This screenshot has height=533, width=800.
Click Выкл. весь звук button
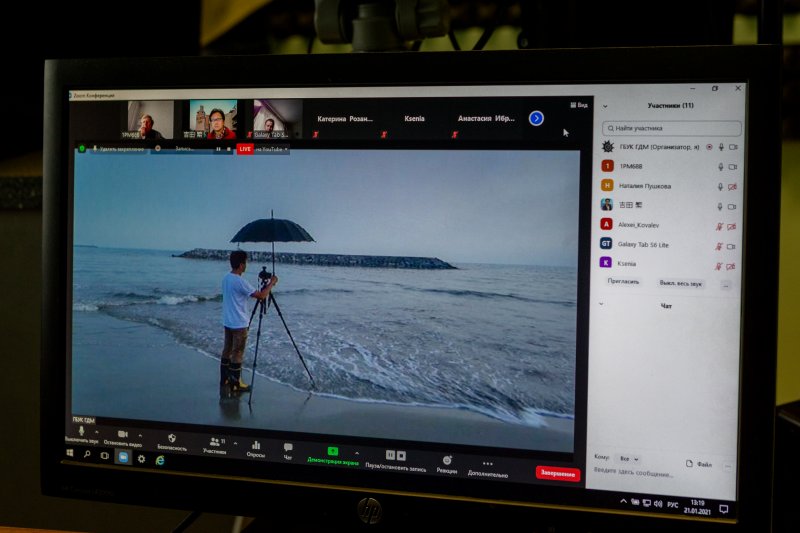[681, 283]
